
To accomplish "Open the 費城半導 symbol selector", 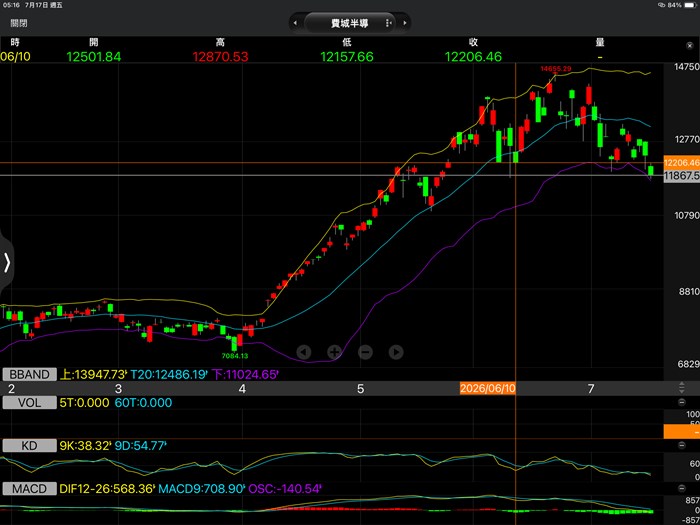I will (350, 23).
